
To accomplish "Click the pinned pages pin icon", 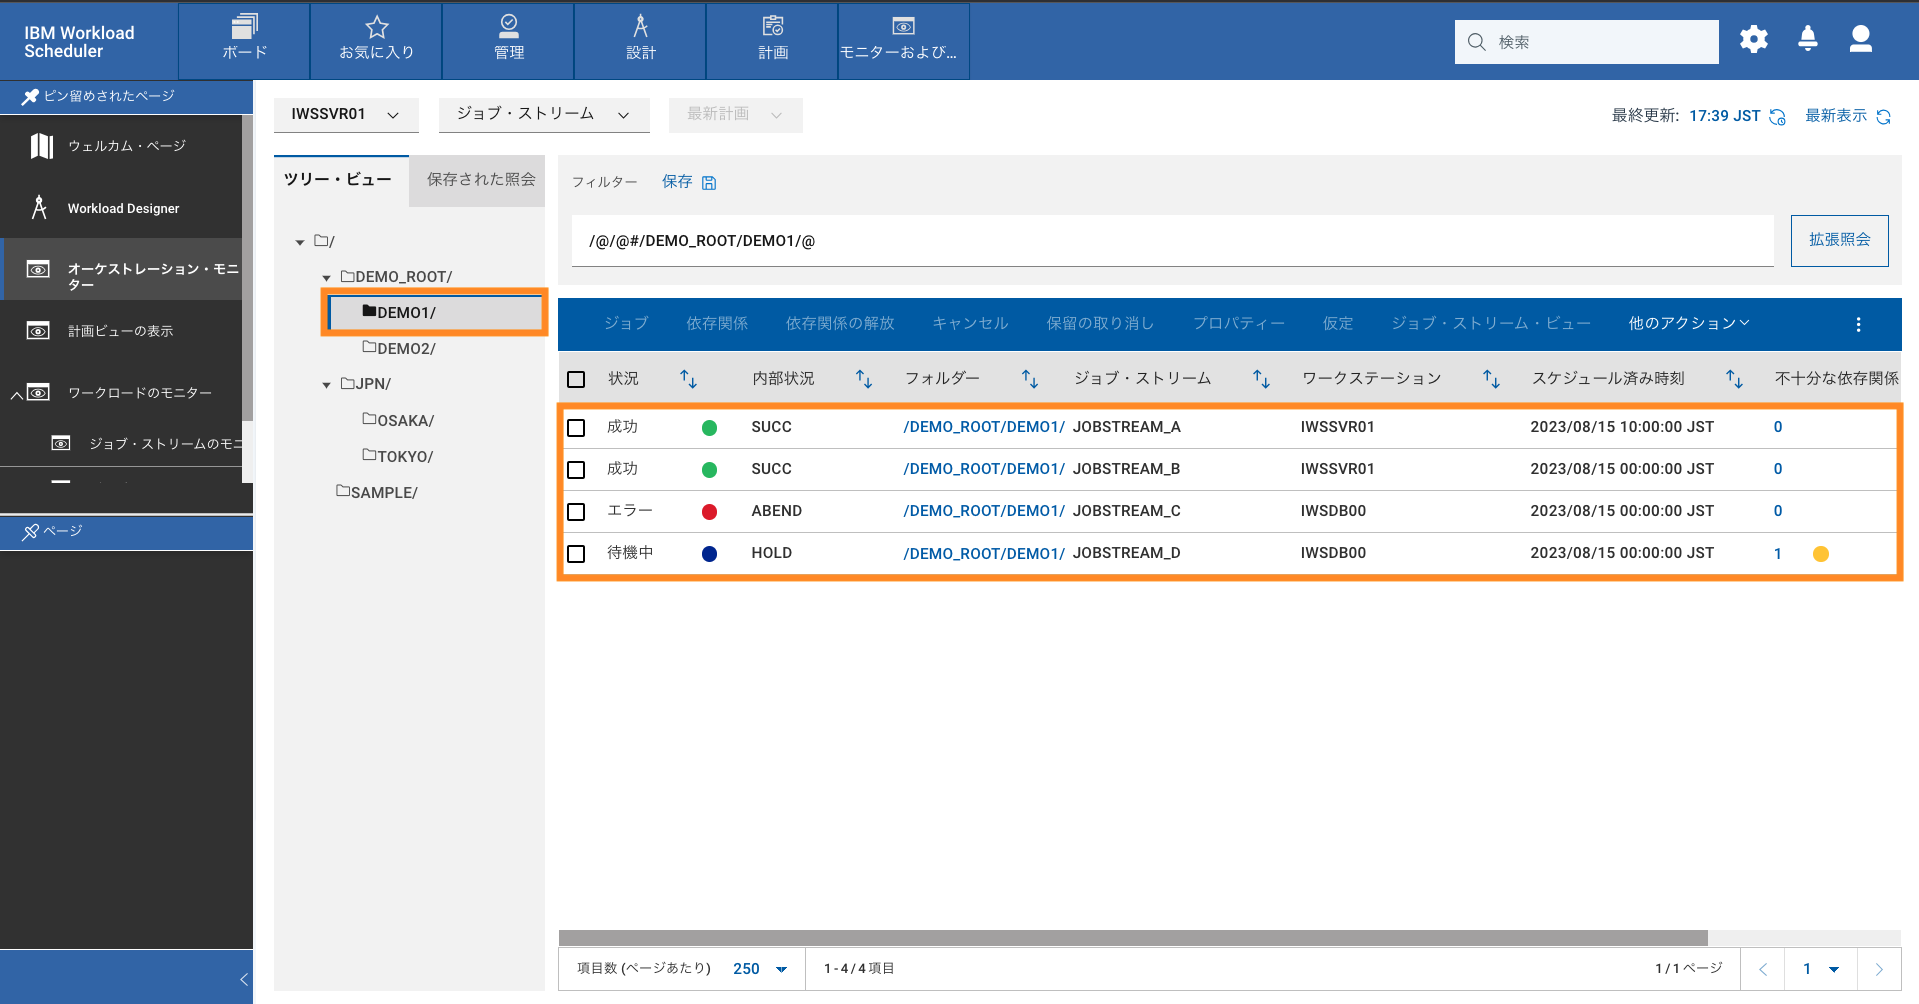I will (31, 97).
